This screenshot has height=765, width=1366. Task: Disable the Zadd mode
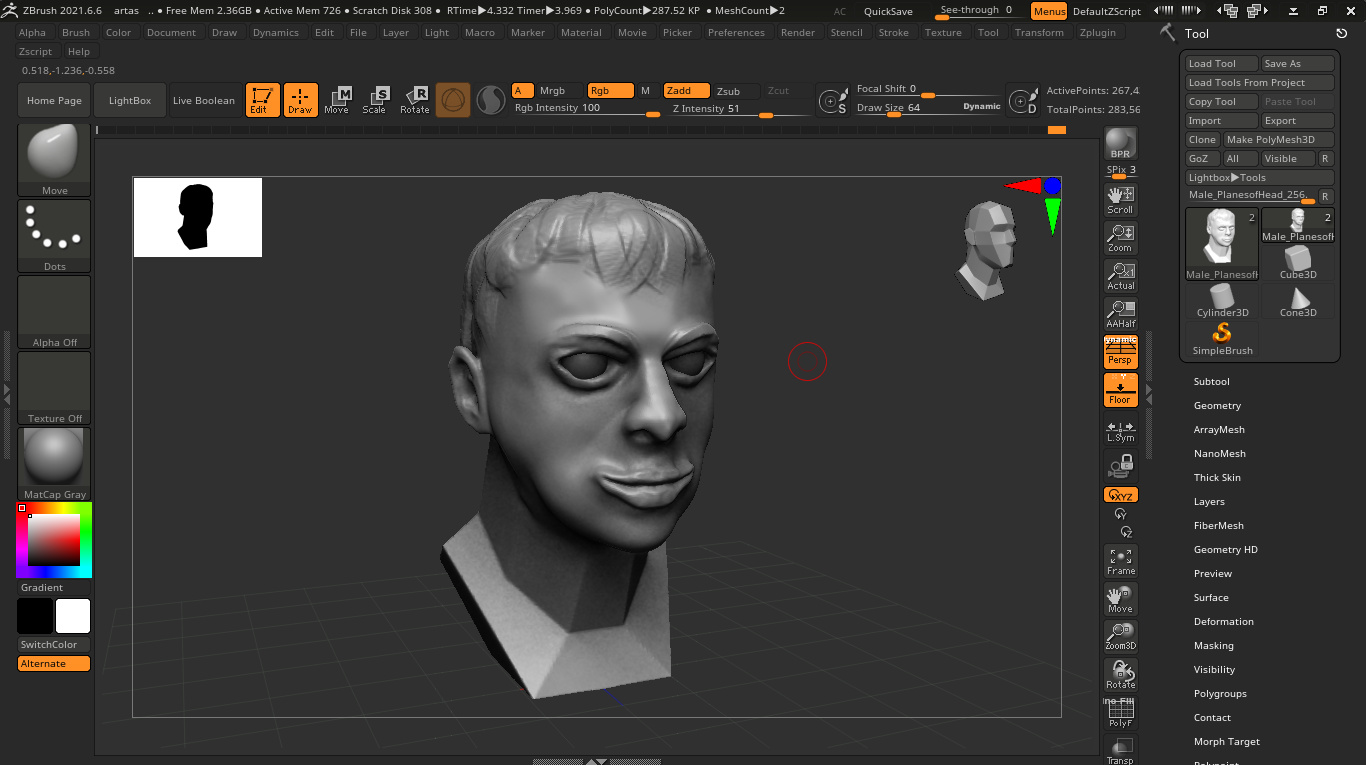[x=686, y=91]
